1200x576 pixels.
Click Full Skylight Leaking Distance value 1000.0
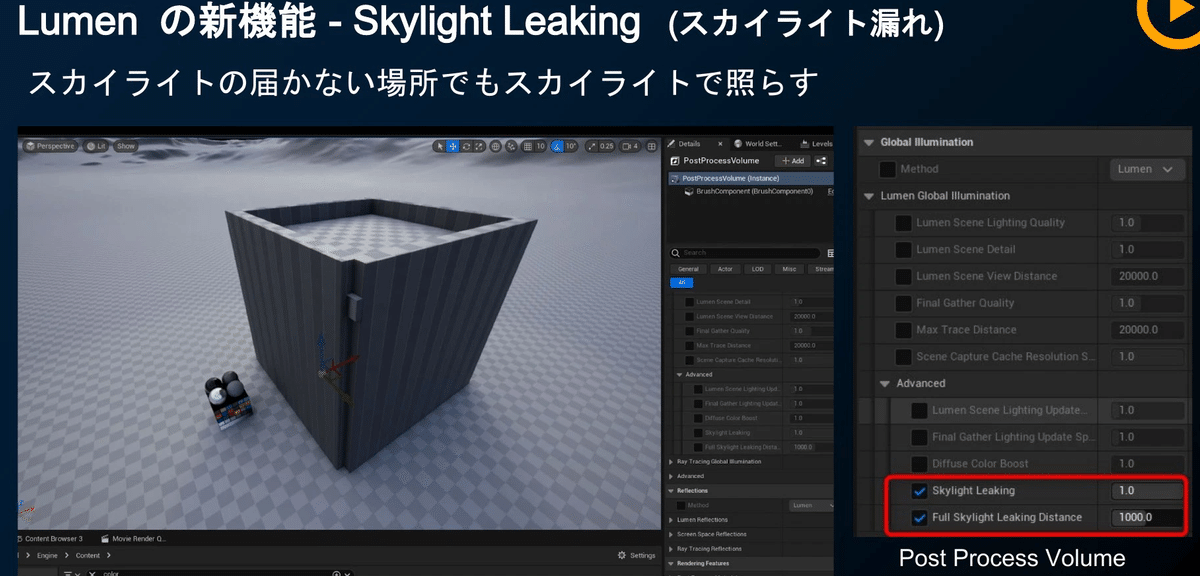coord(1147,517)
